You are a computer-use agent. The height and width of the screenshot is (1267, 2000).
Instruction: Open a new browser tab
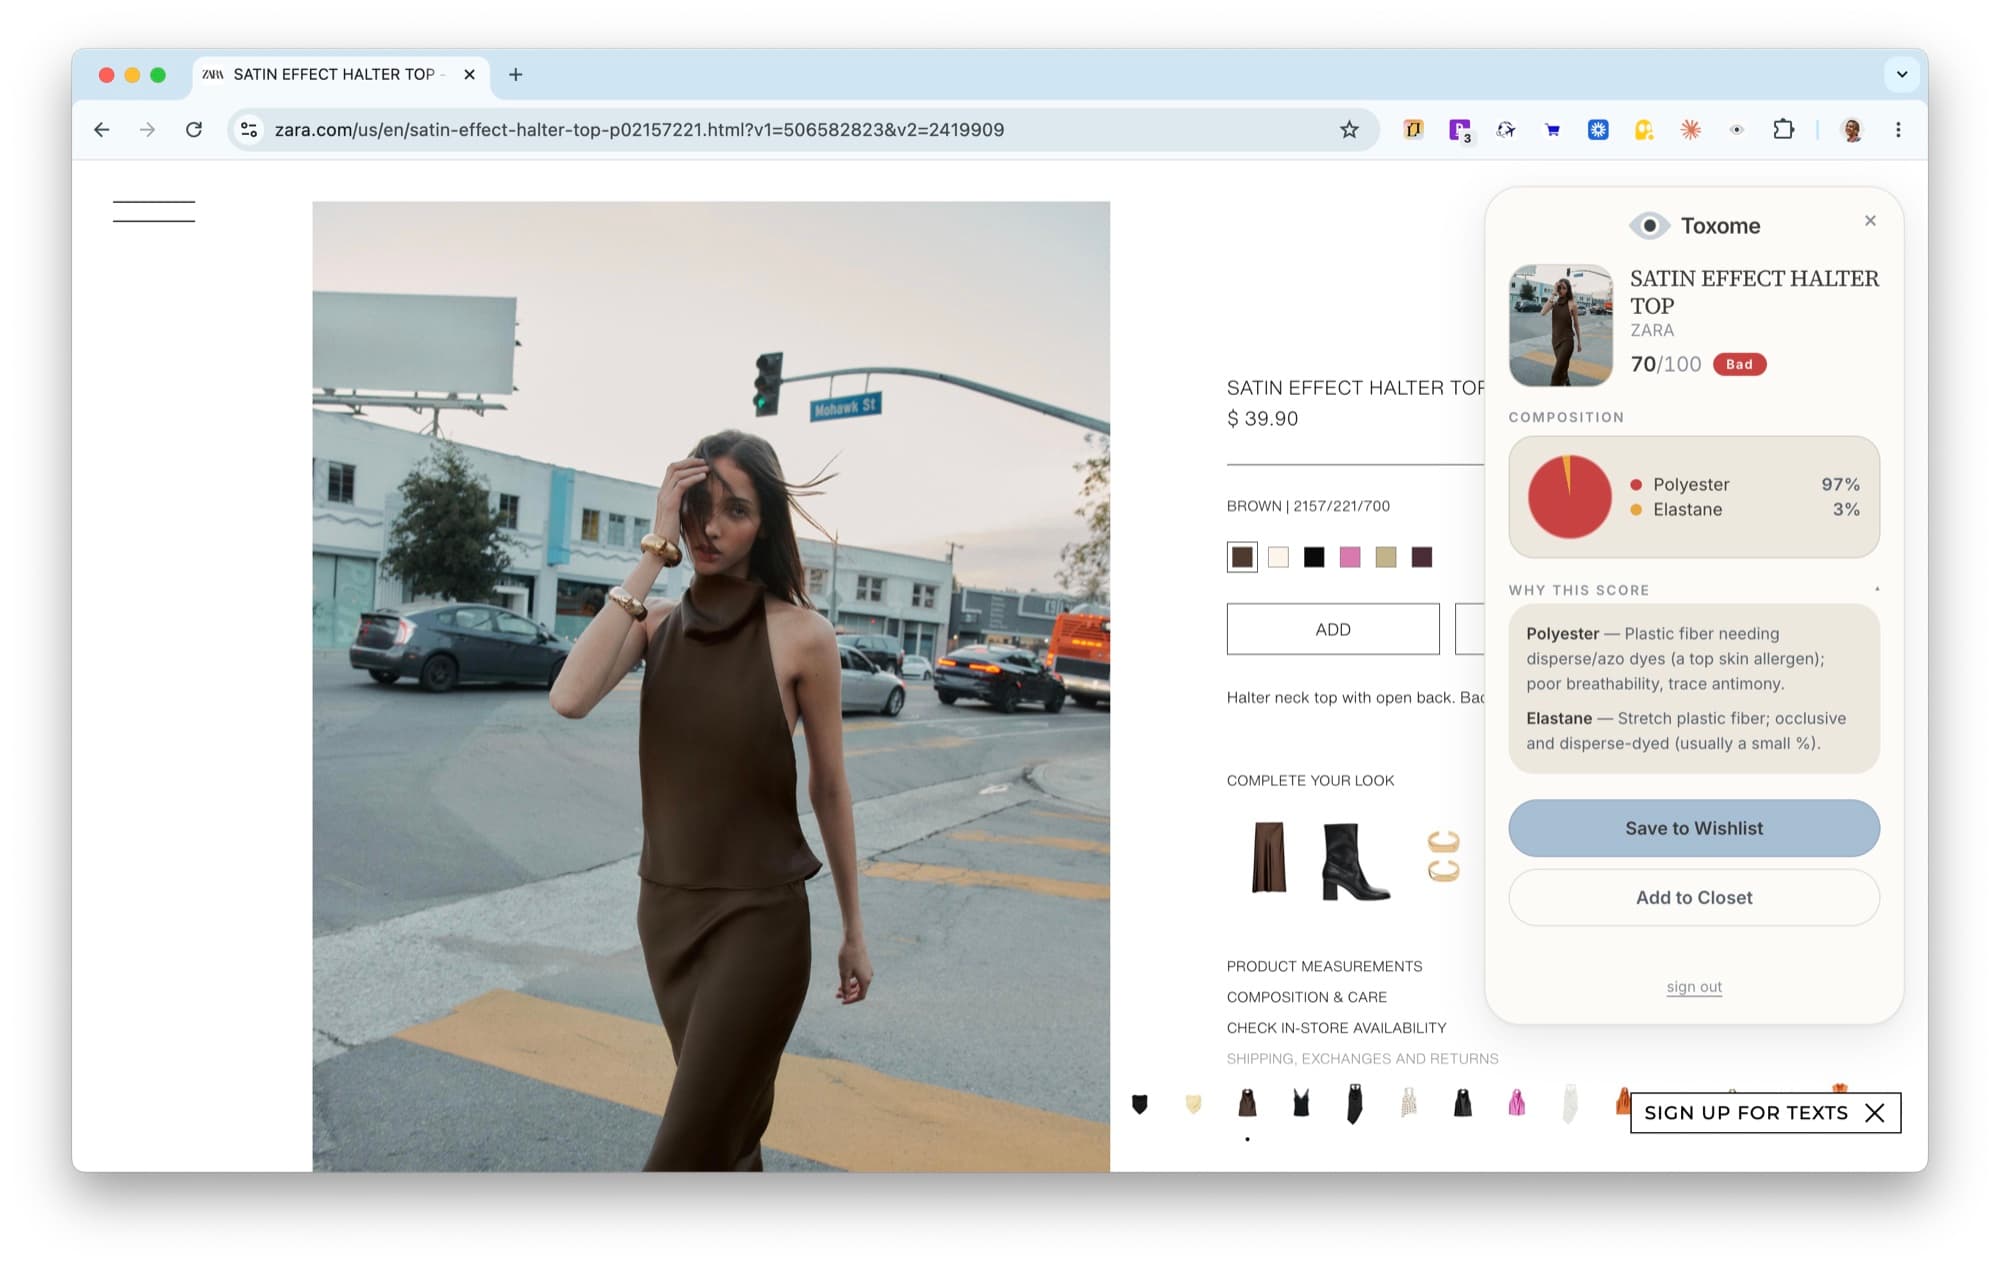tap(515, 75)
